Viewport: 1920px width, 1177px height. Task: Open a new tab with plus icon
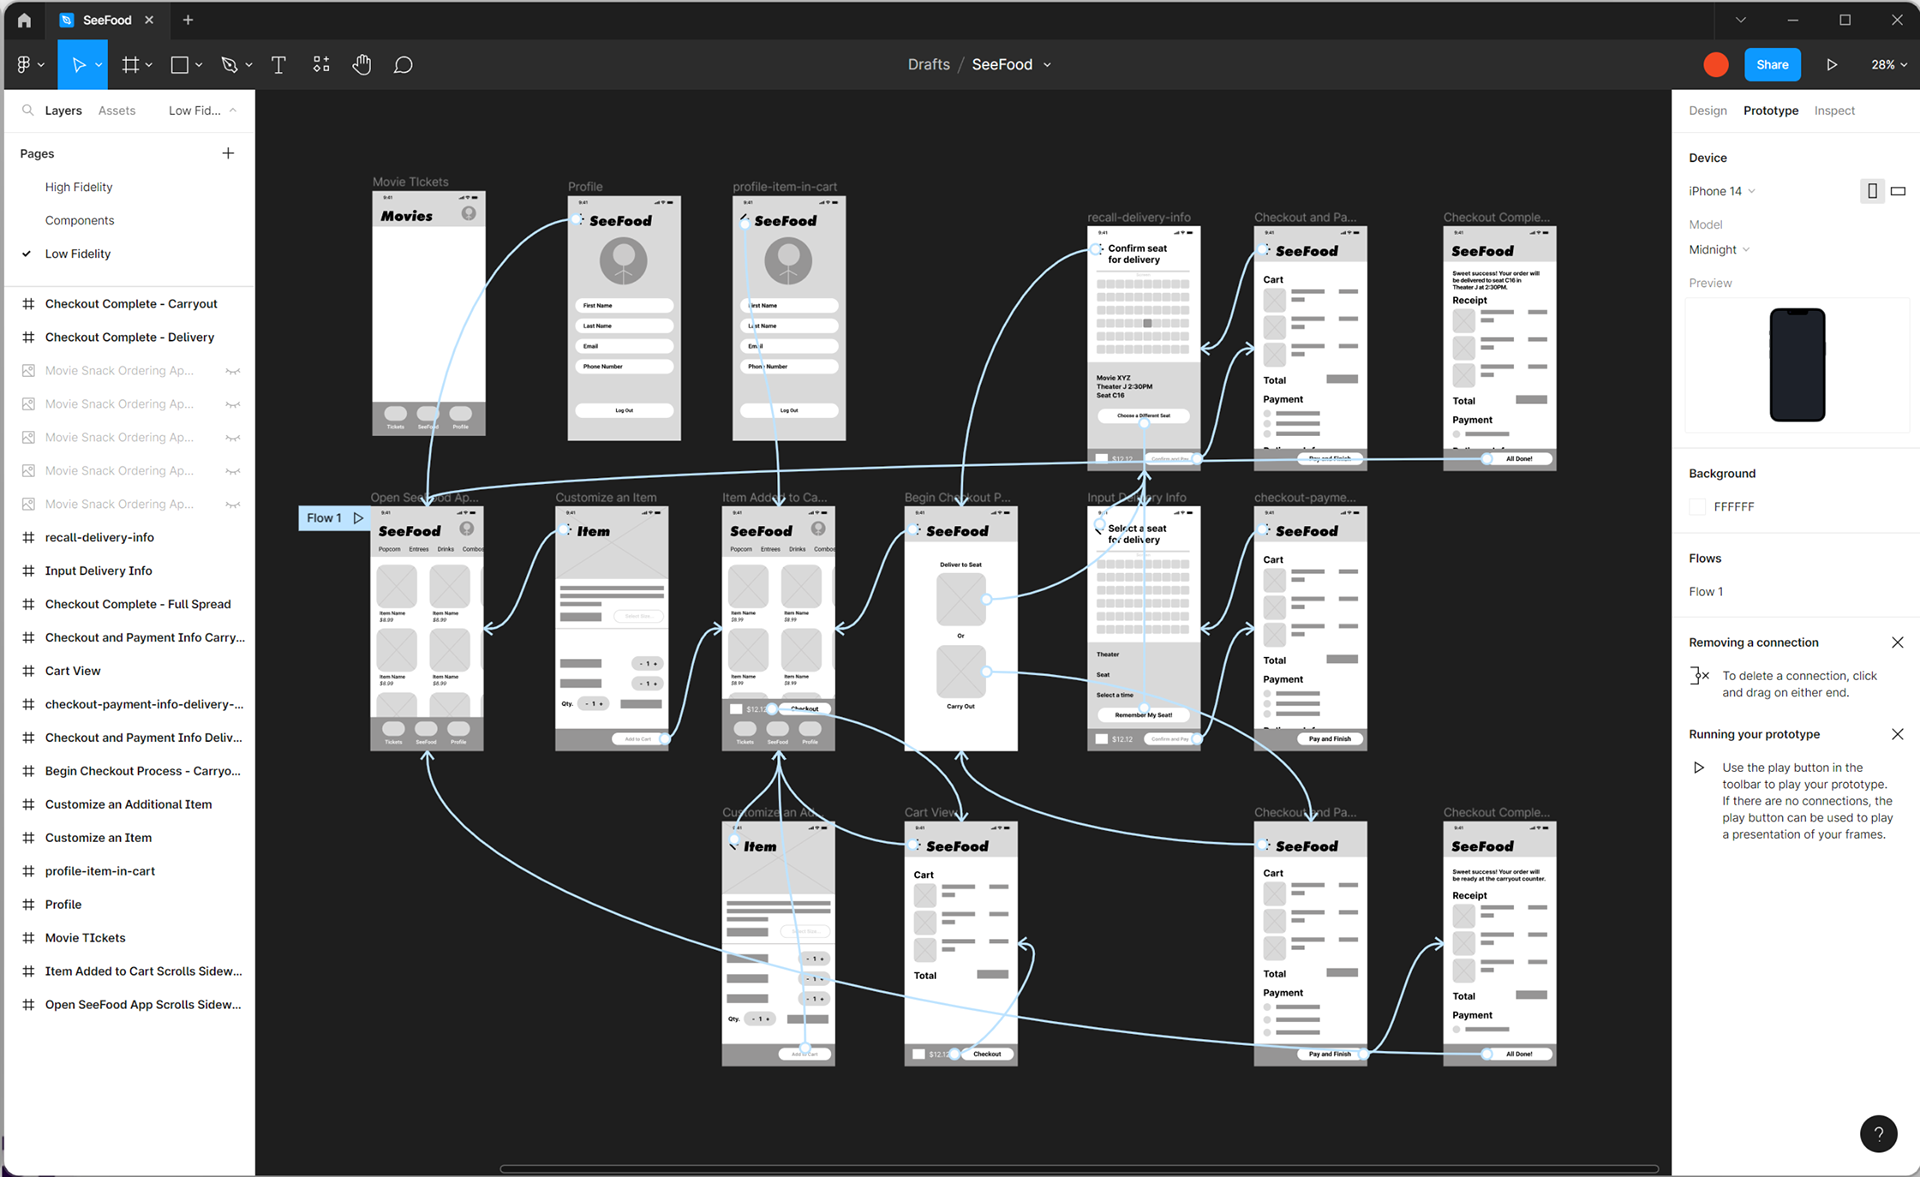(188, 20)
